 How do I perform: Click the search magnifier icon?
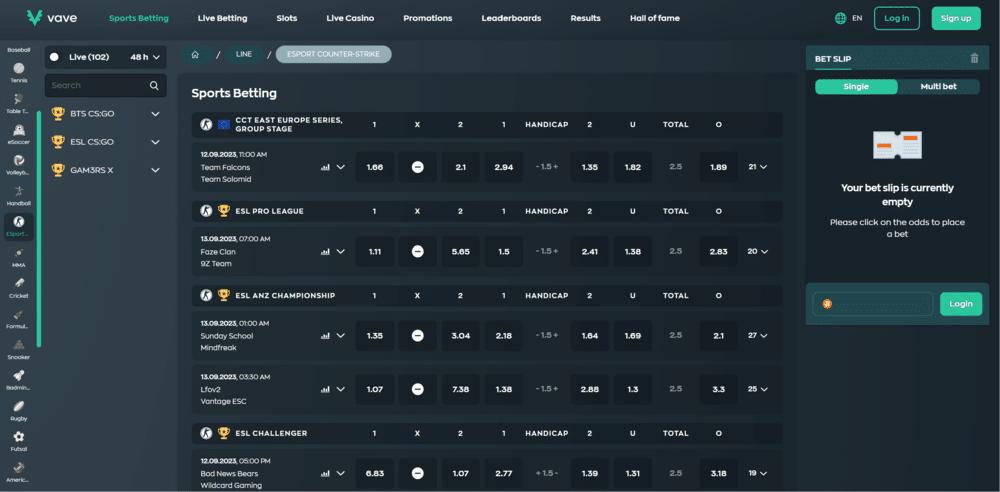point(154,85)
